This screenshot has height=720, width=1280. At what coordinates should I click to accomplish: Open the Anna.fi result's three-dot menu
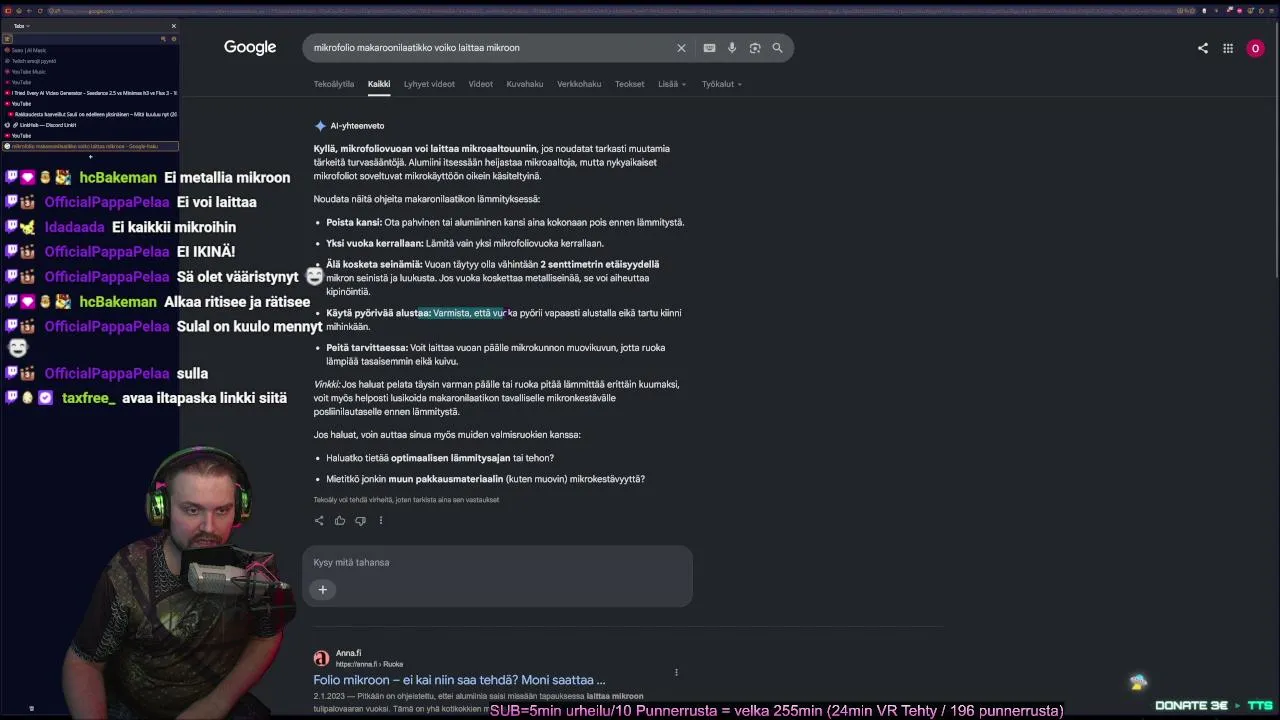pos(676,672)
